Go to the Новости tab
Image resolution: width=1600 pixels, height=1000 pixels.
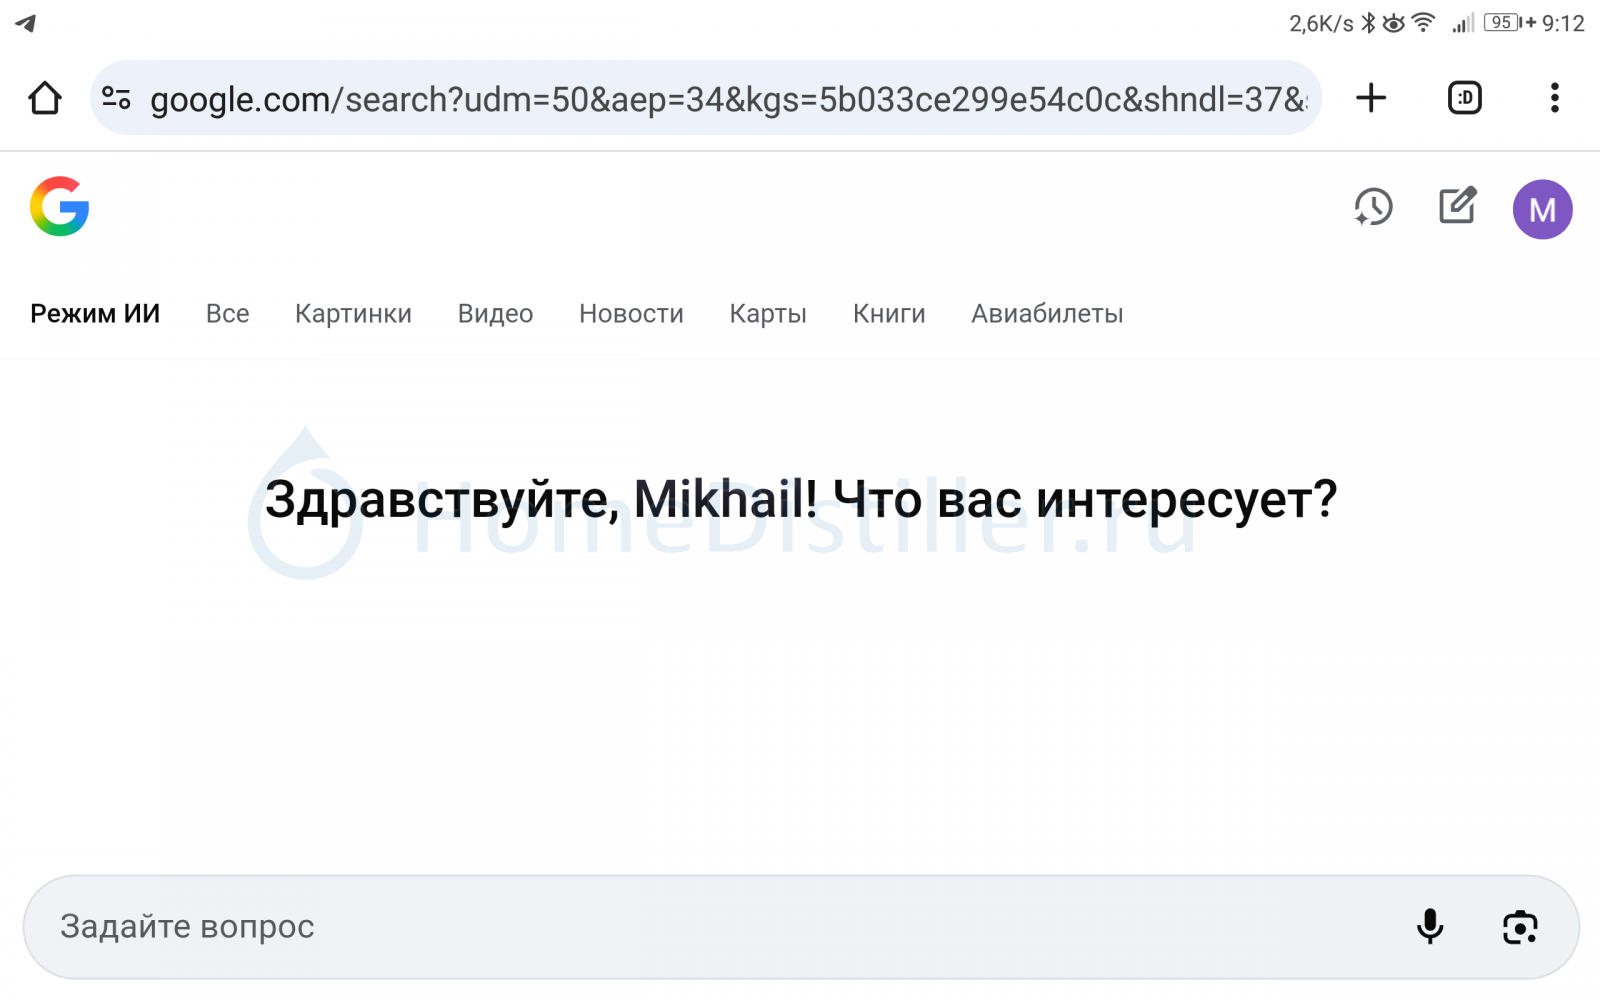tap(631, 314)
